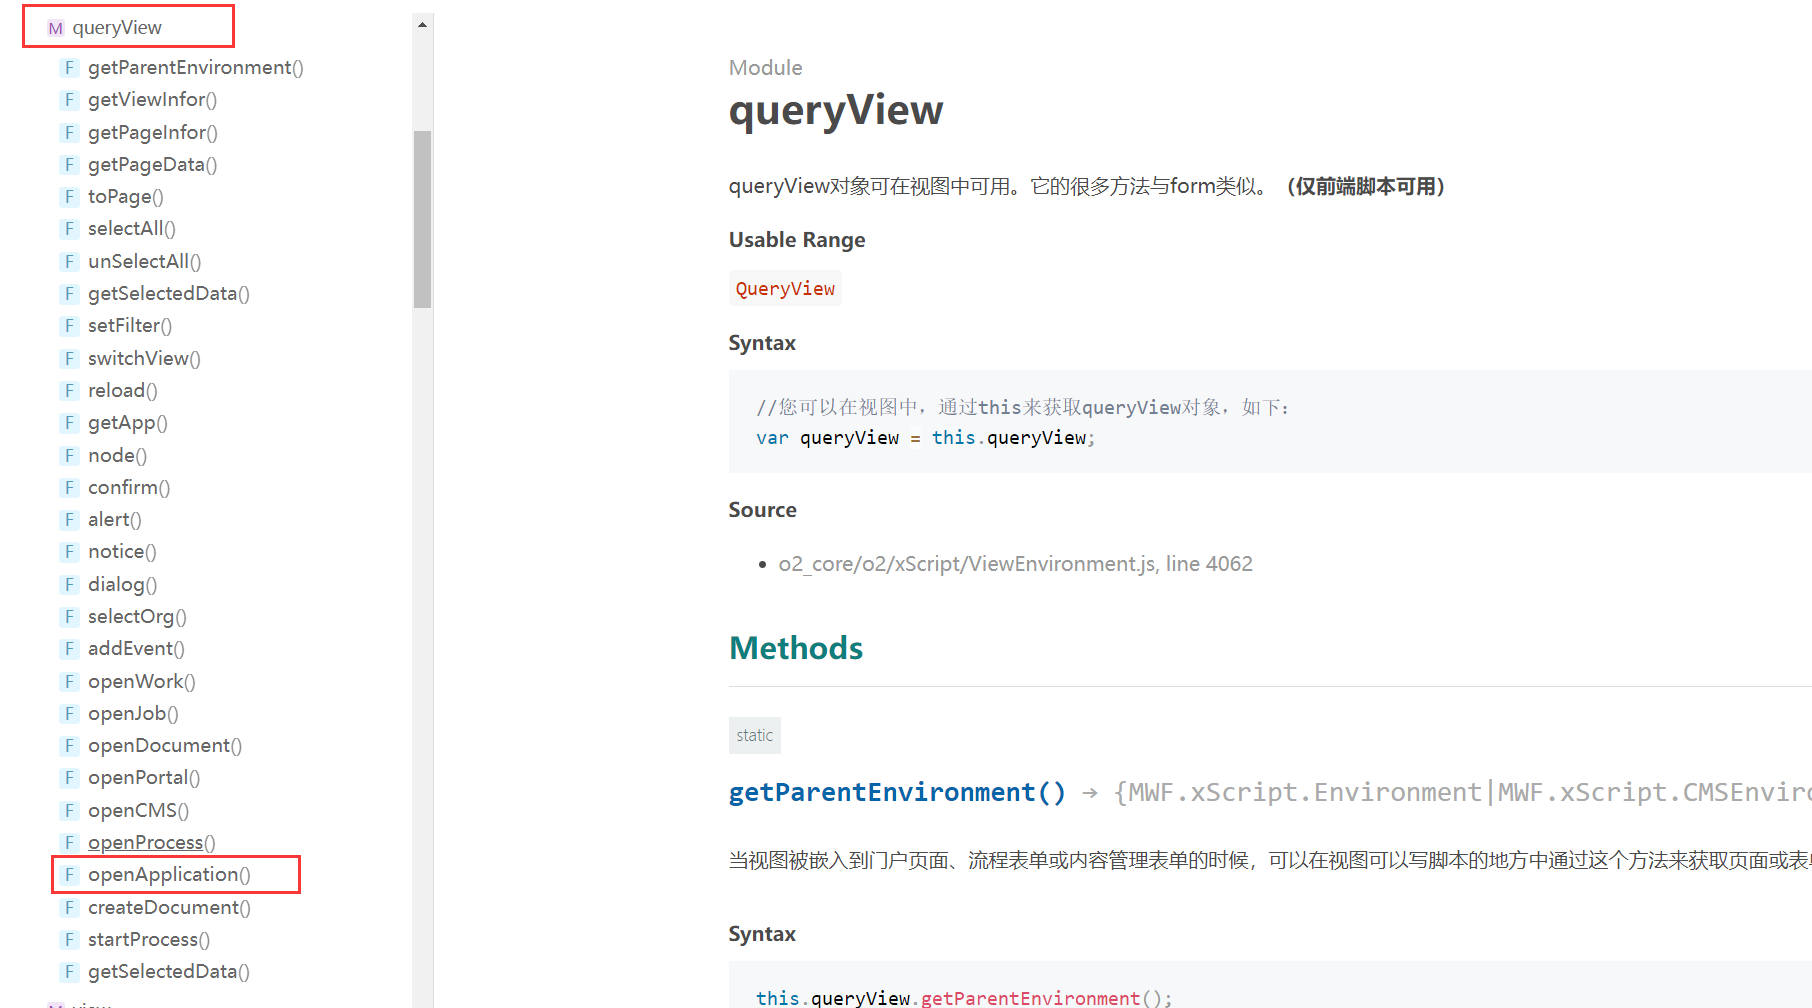Click the F icon next to toPage()
Image resolution: width=1812 pixels, height=1008 pixels.
[x=69, y=197]
